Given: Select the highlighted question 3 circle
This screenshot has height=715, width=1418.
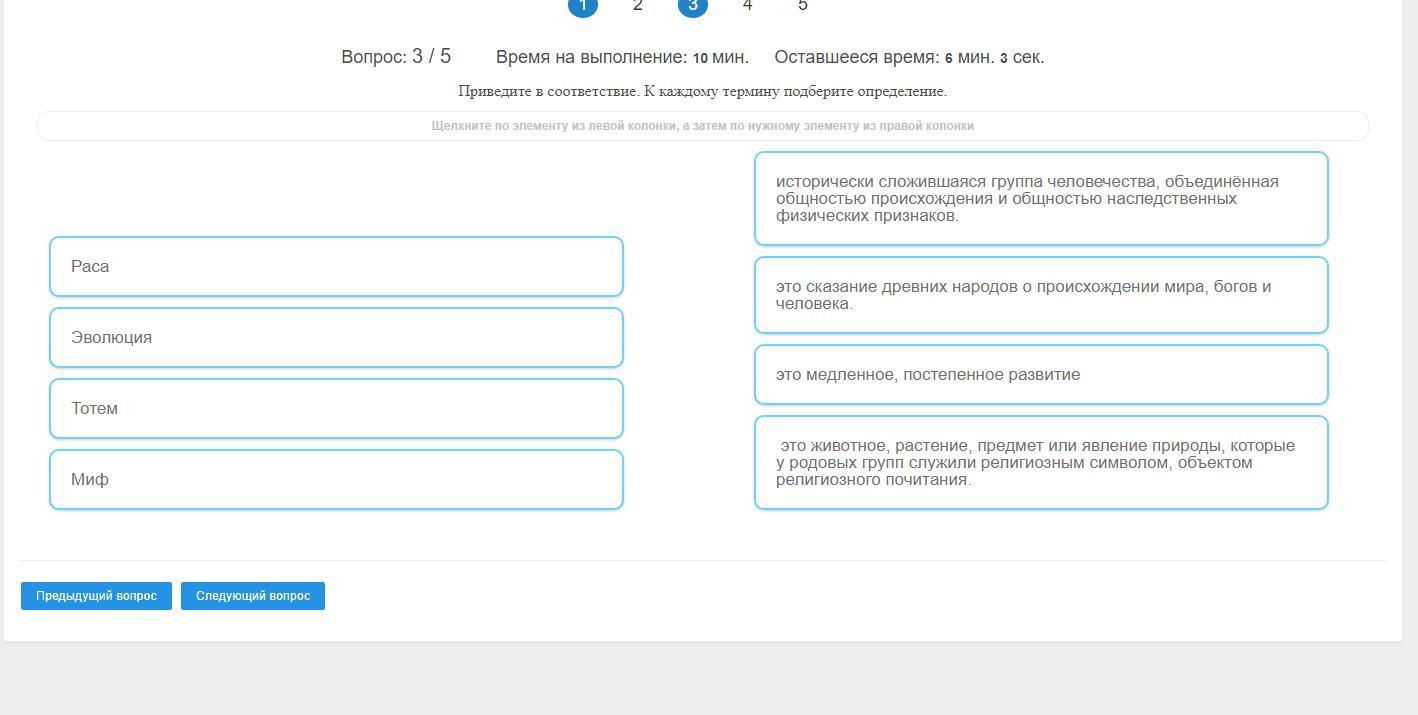Looking at the screenshot, I should click(x=693, y=6).
